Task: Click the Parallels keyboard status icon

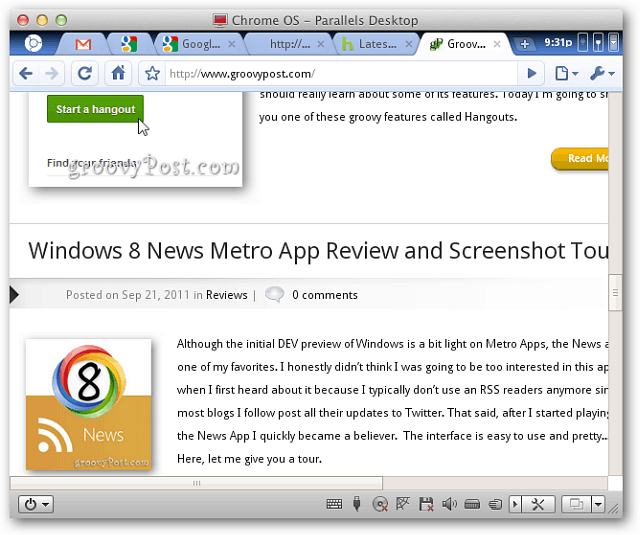Action: coord(334,504)
